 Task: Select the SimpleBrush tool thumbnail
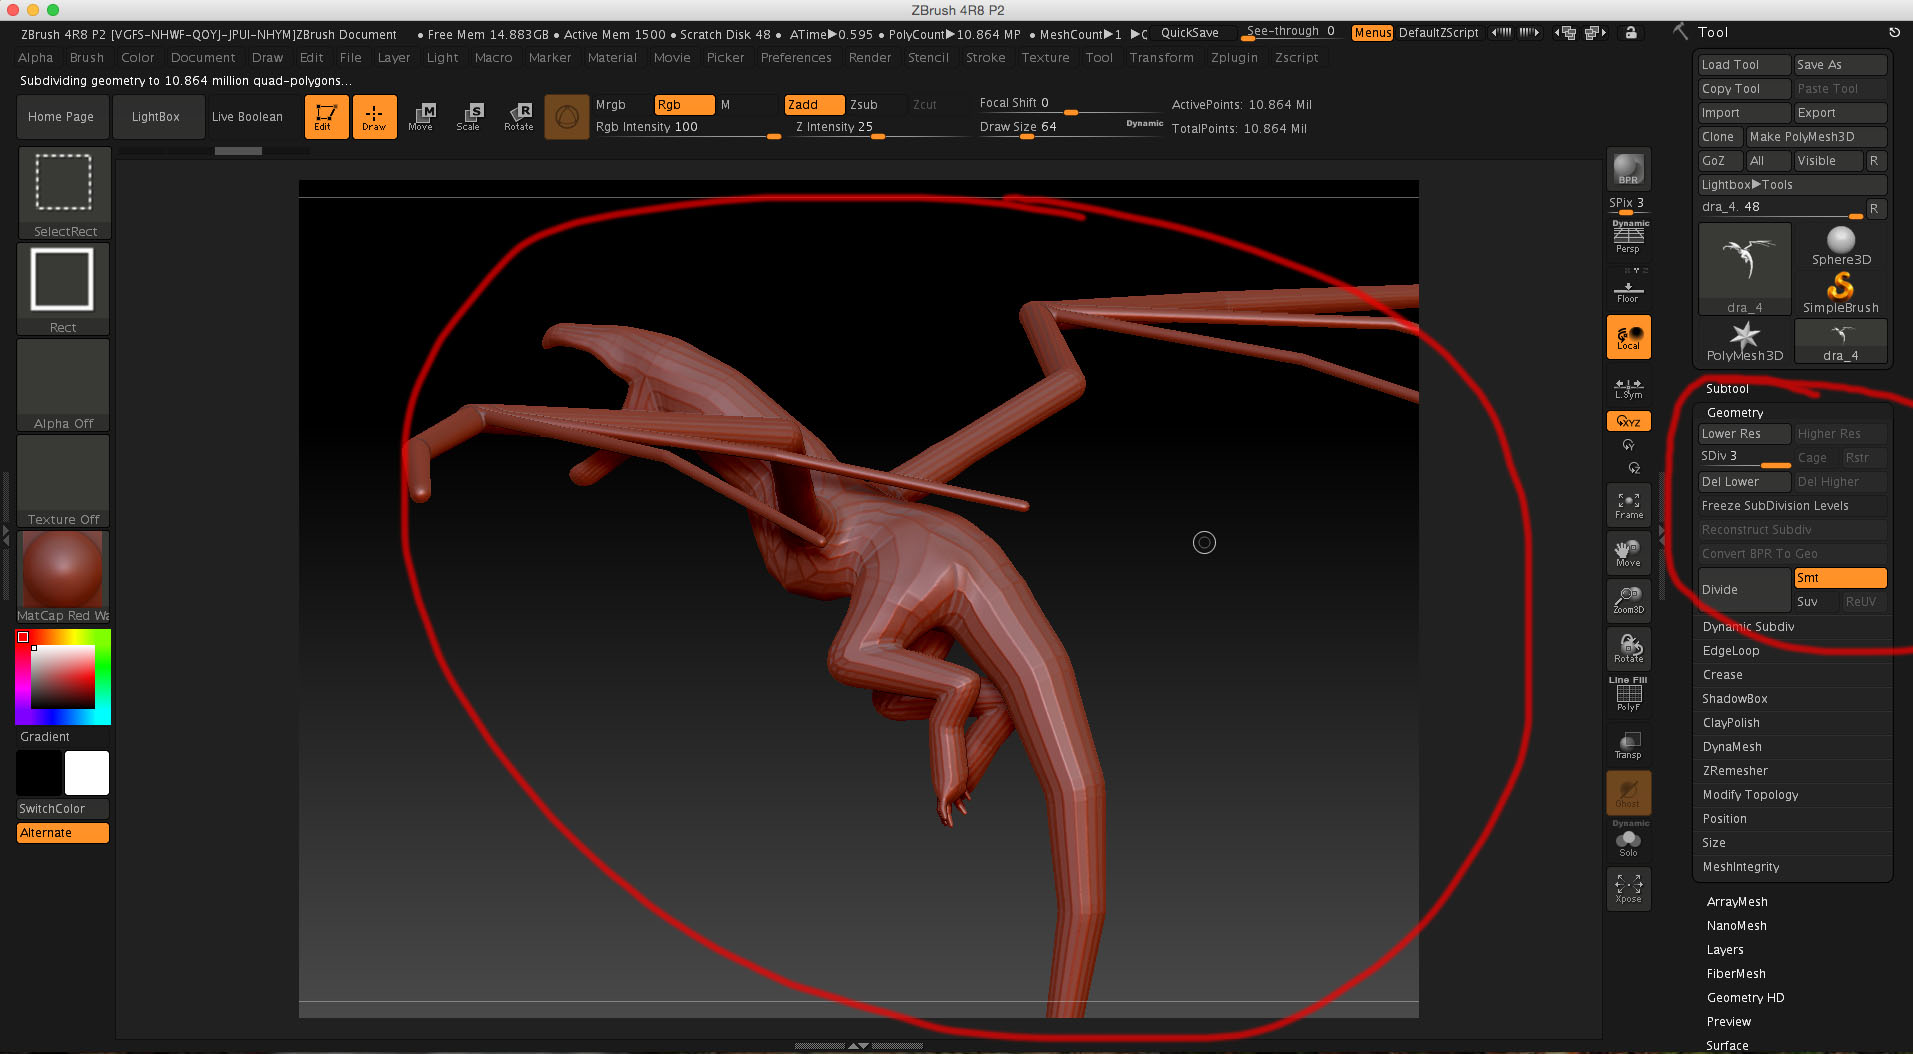[1840, 293]
